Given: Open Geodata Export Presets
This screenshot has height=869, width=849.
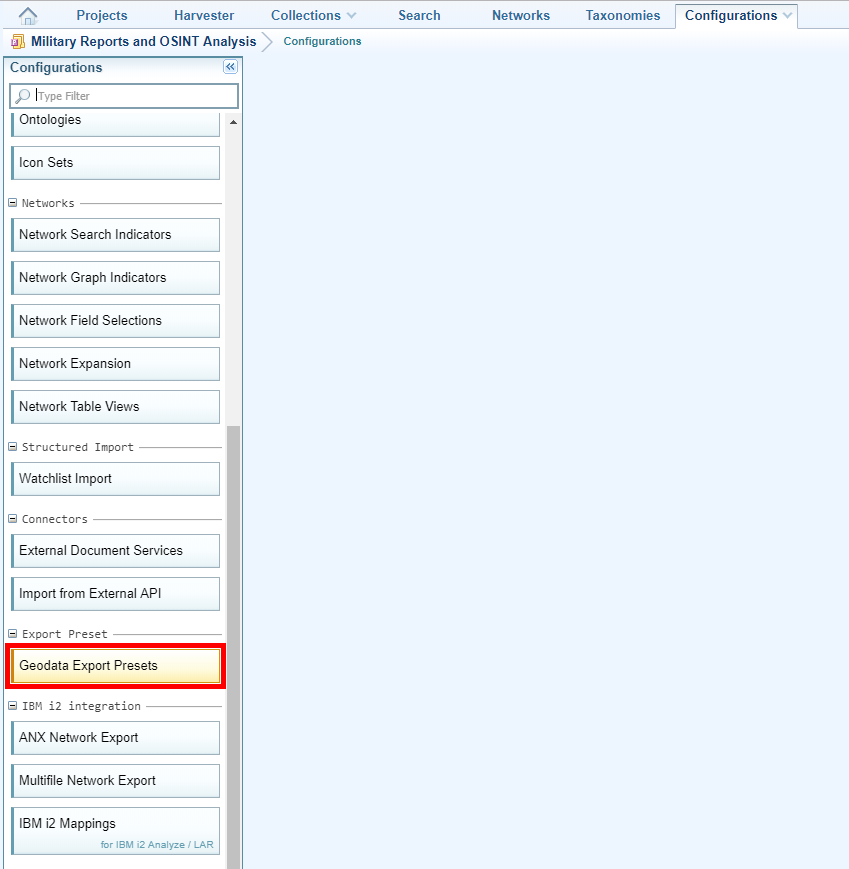Looking at the screenshot, I should pos(115,666).
